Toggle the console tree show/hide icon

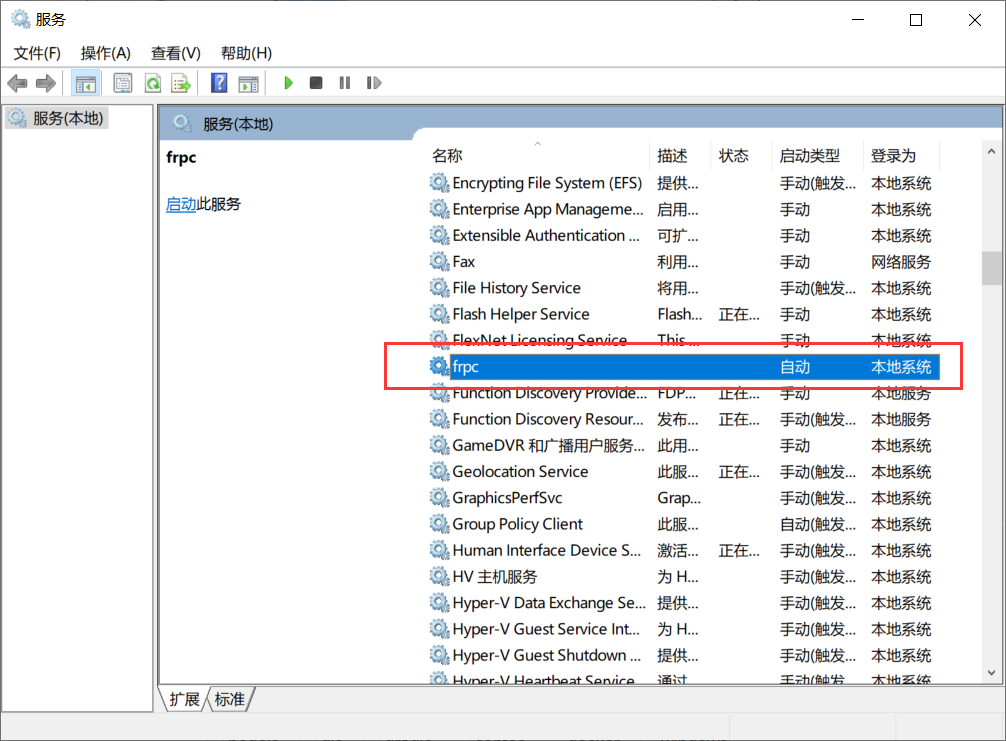point(85,83)
